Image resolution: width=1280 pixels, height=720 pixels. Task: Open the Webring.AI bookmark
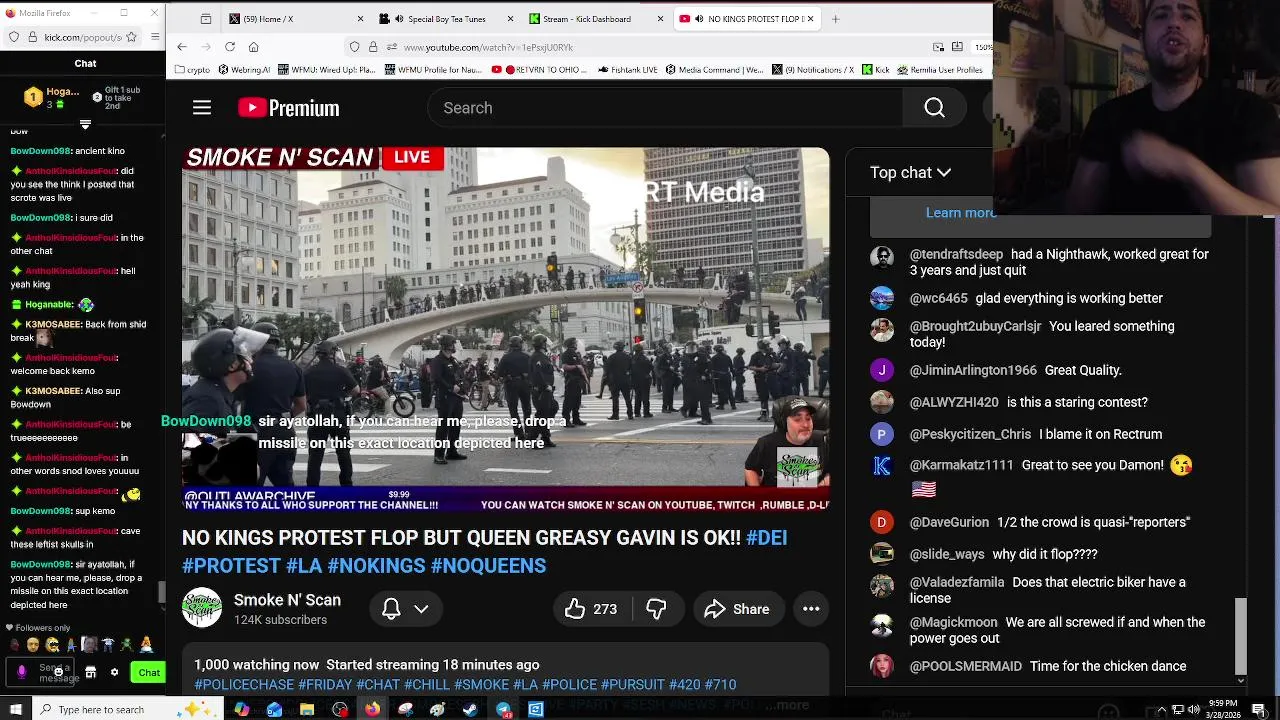click(245, 70)
